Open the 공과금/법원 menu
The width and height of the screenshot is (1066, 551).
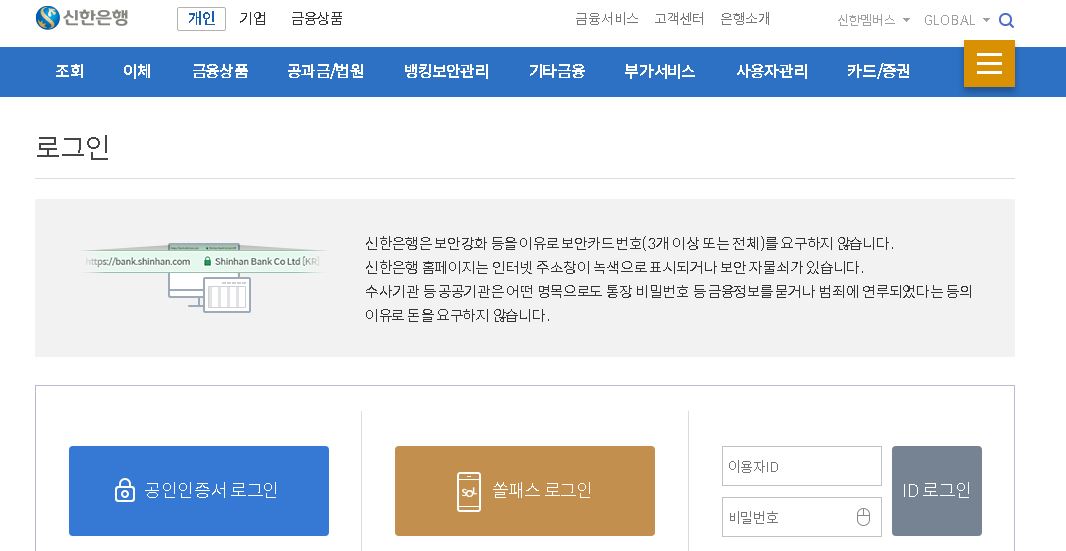click(326, 71)
